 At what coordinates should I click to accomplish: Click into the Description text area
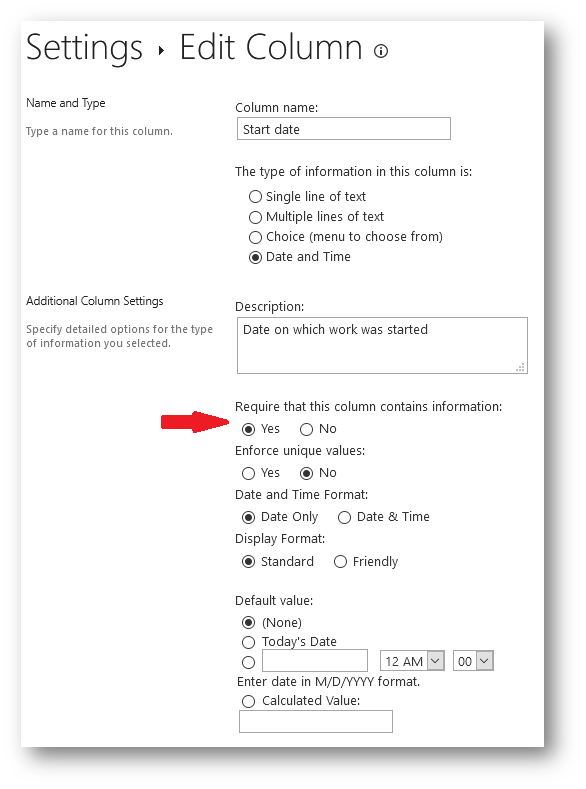(x=382, y=345)
